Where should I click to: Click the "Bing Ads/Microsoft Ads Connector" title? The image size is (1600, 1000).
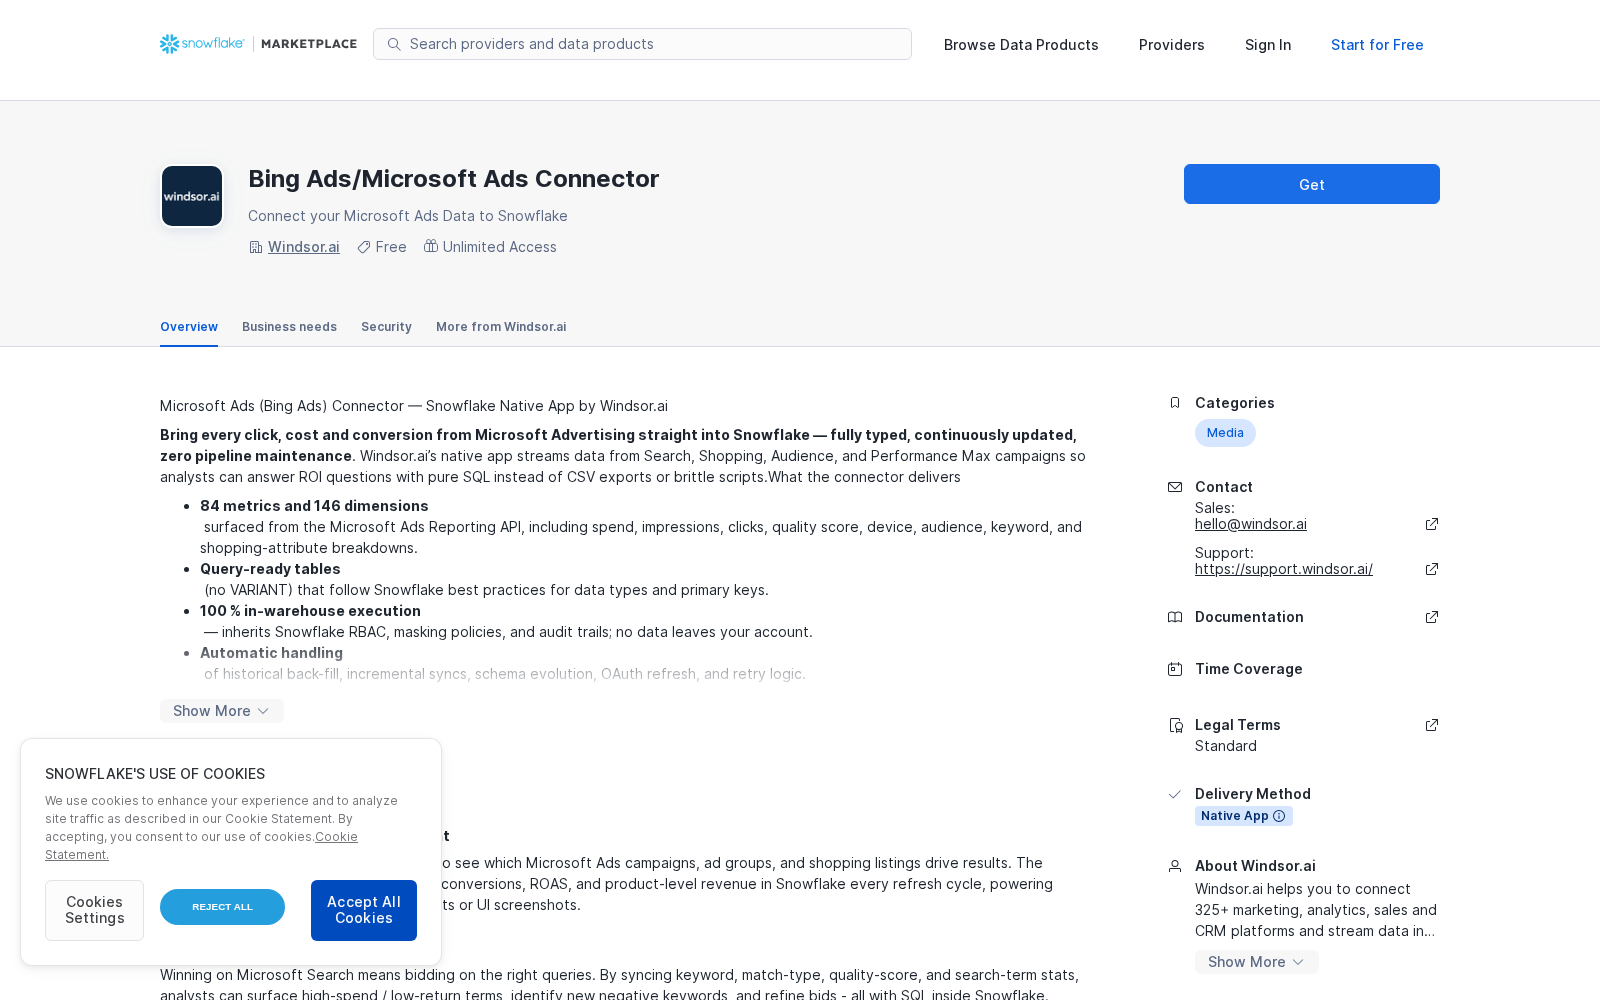[x=454, y=179]
